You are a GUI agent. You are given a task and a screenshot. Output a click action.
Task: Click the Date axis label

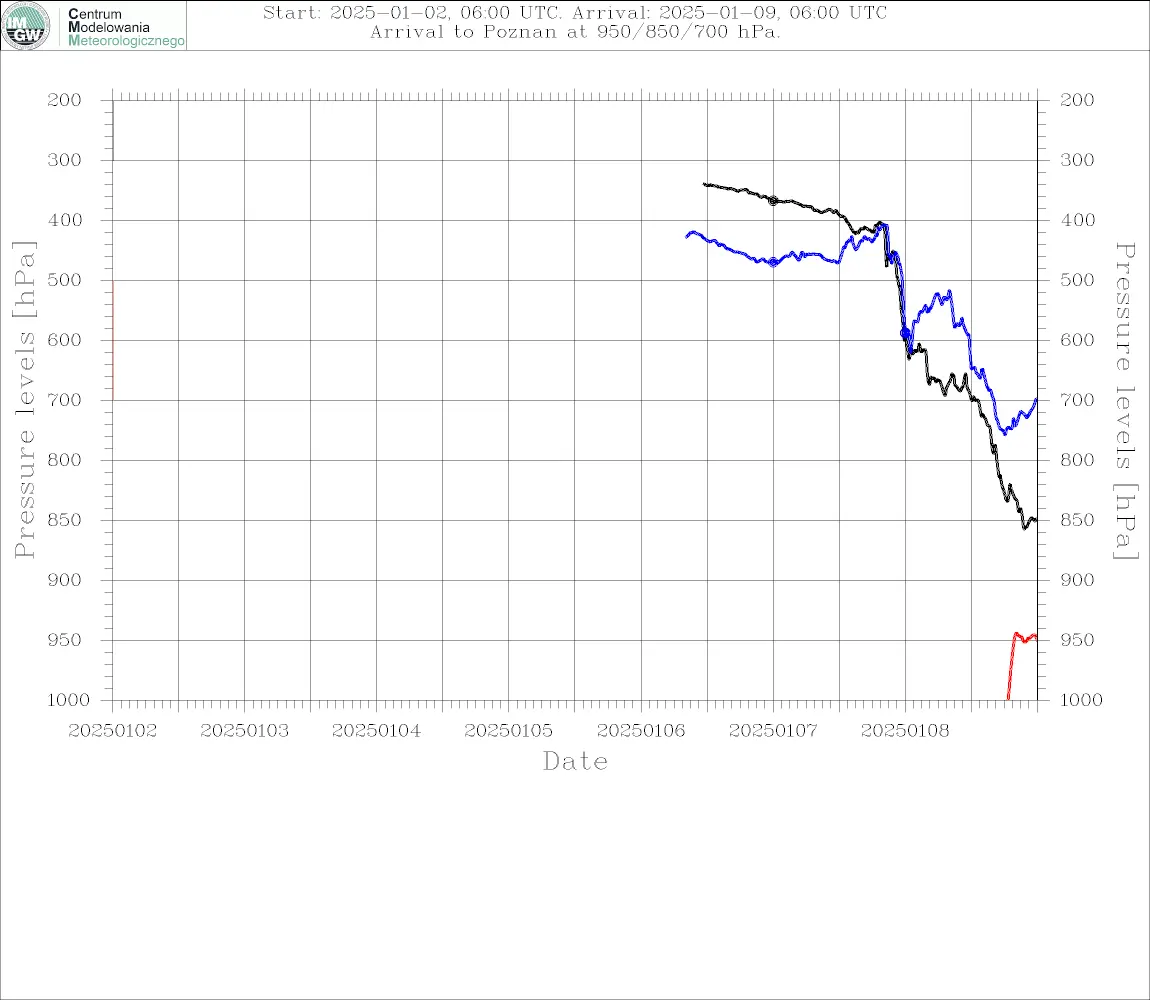pyautogui.click(x=575, y=762)
